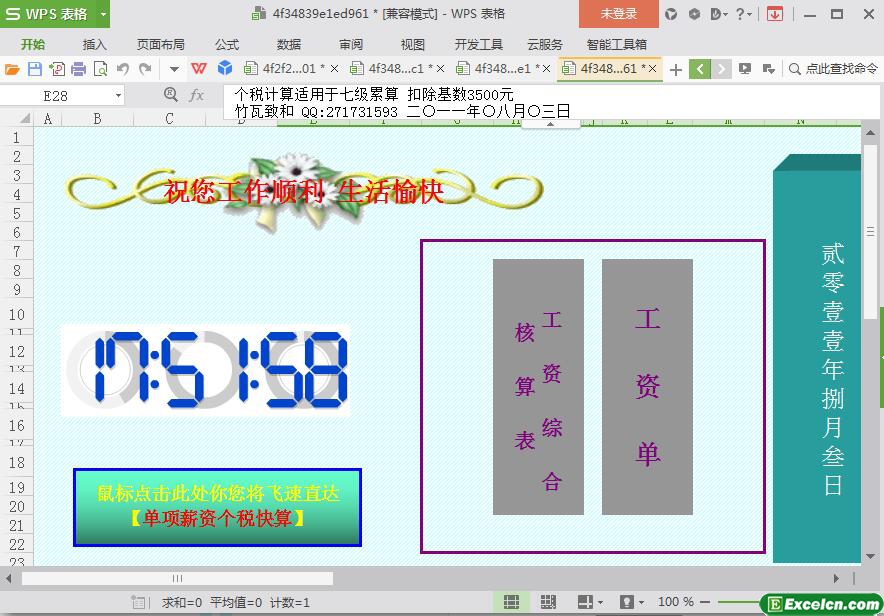
Task: Redo the last action
Action: click(145, 69)
